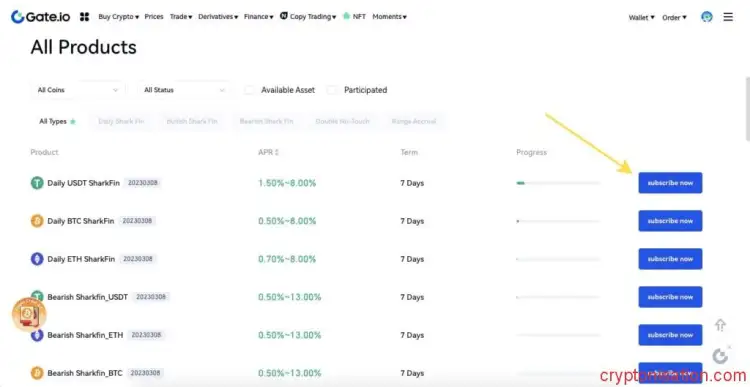Click the Ethereum icon for Daily ETH SharkFin
Viewport: 750px width, 387px height.
37,259
